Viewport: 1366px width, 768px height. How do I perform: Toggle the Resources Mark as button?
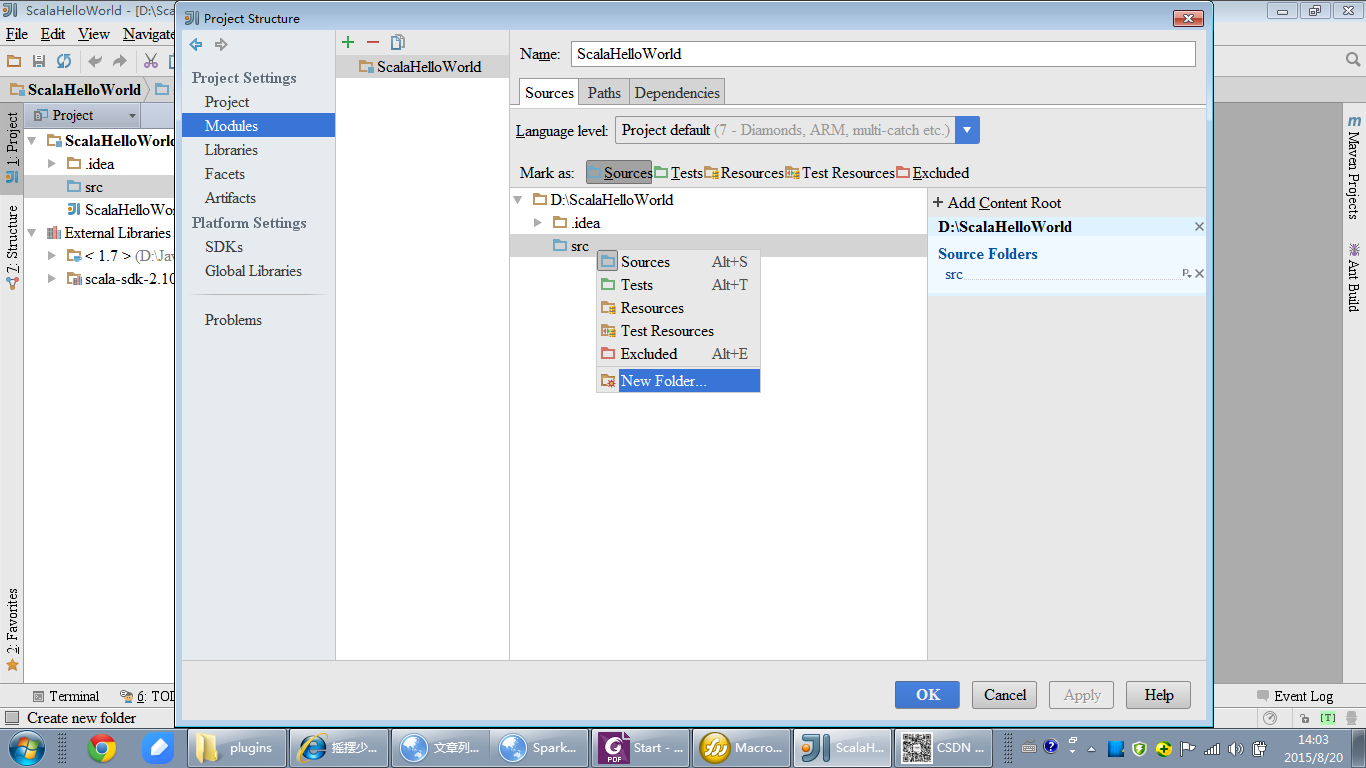pos(744,173)
